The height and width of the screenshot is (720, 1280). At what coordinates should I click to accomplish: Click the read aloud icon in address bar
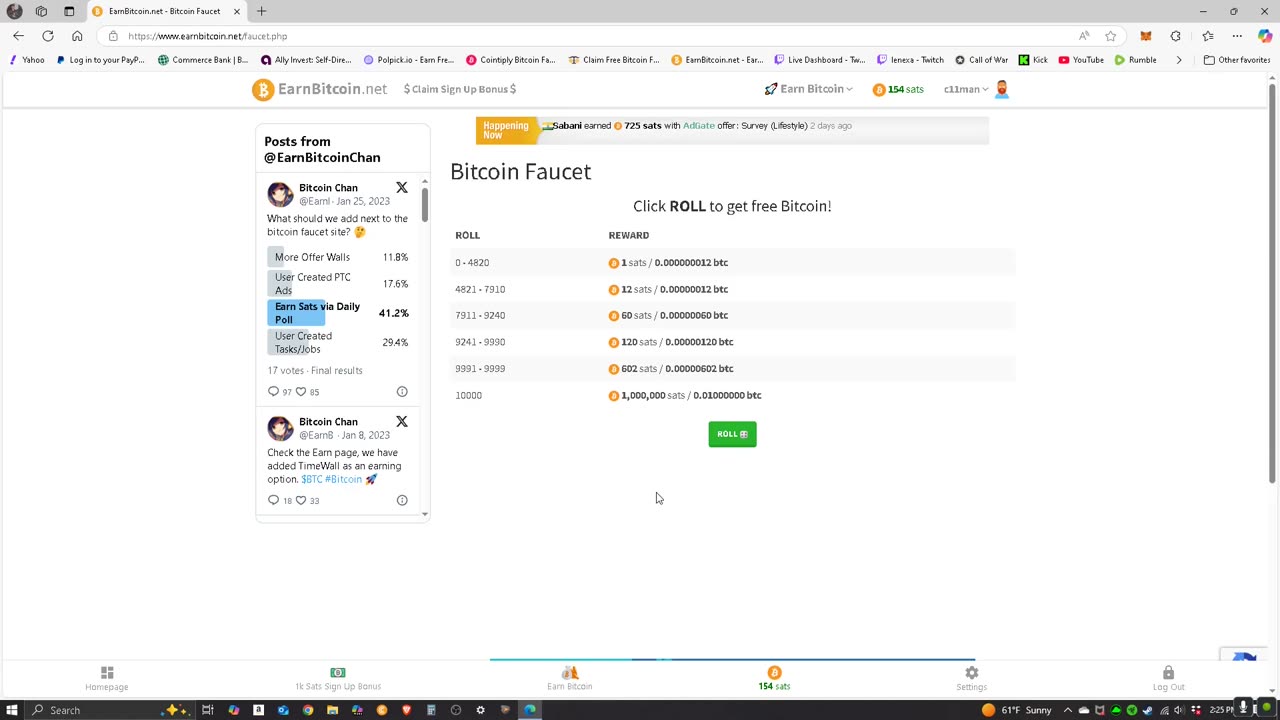click(x=1084, y=36)
